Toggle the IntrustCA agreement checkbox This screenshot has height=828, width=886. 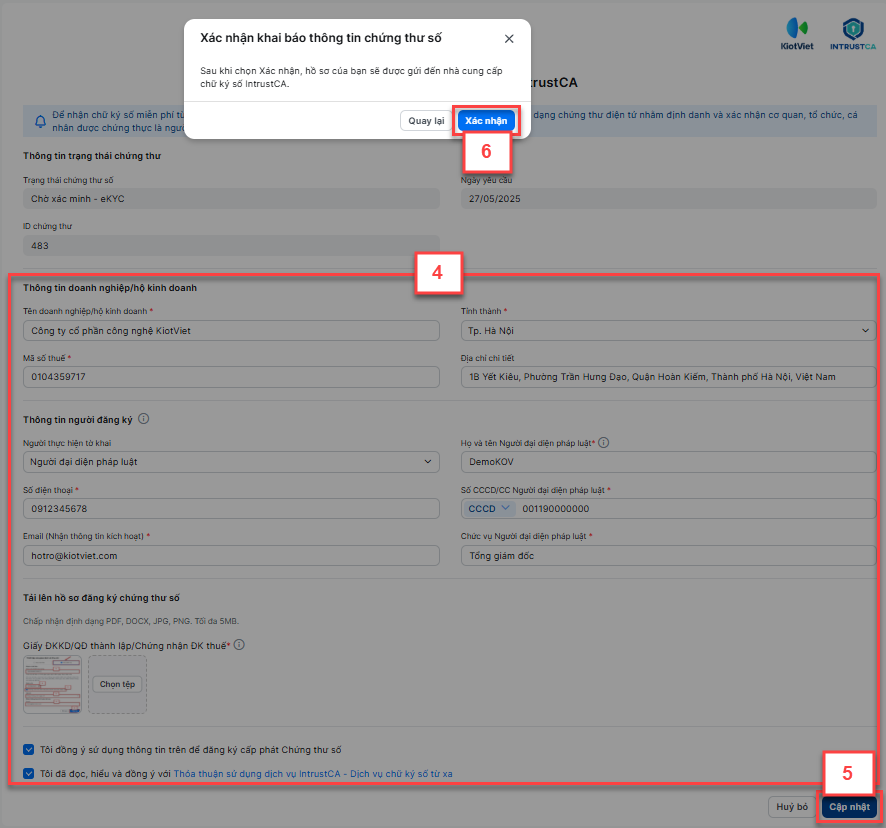click(x=28, y=773)
